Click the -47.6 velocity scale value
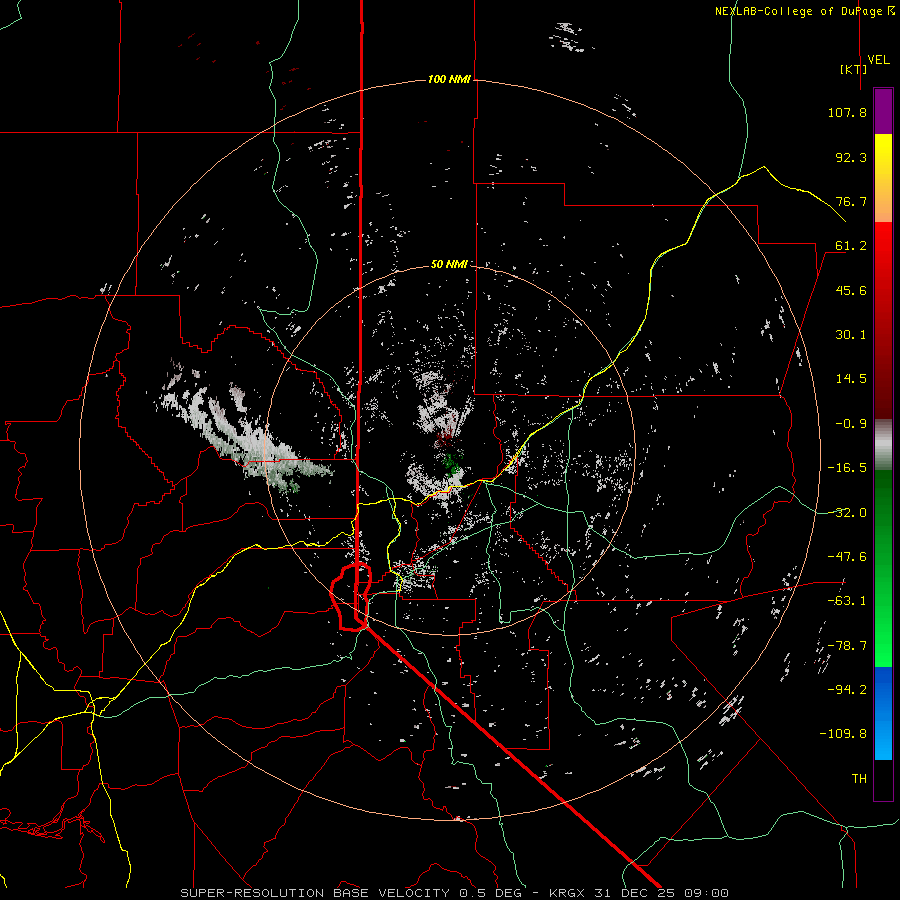Viewport: 900px width, 900px height. pyautogui.click(x=847, y=557)
